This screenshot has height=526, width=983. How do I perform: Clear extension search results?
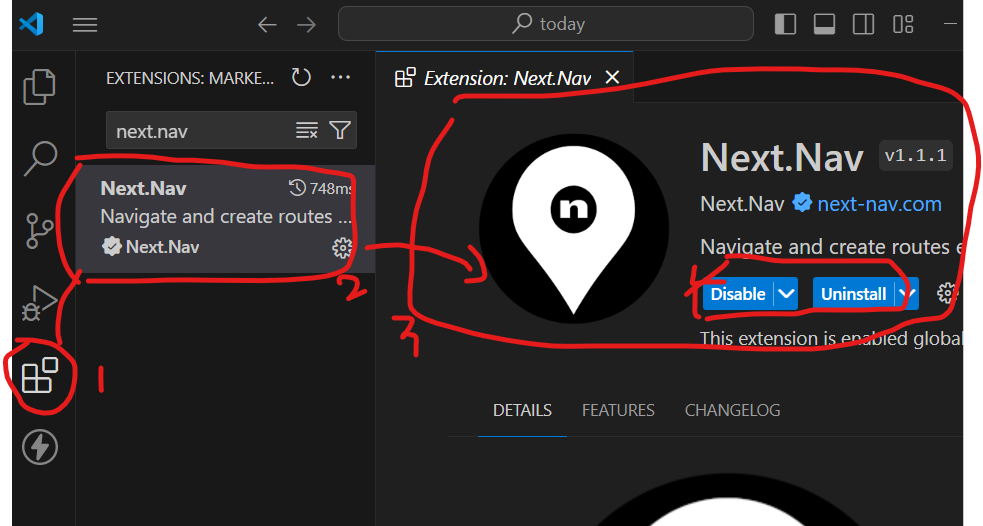307,130
